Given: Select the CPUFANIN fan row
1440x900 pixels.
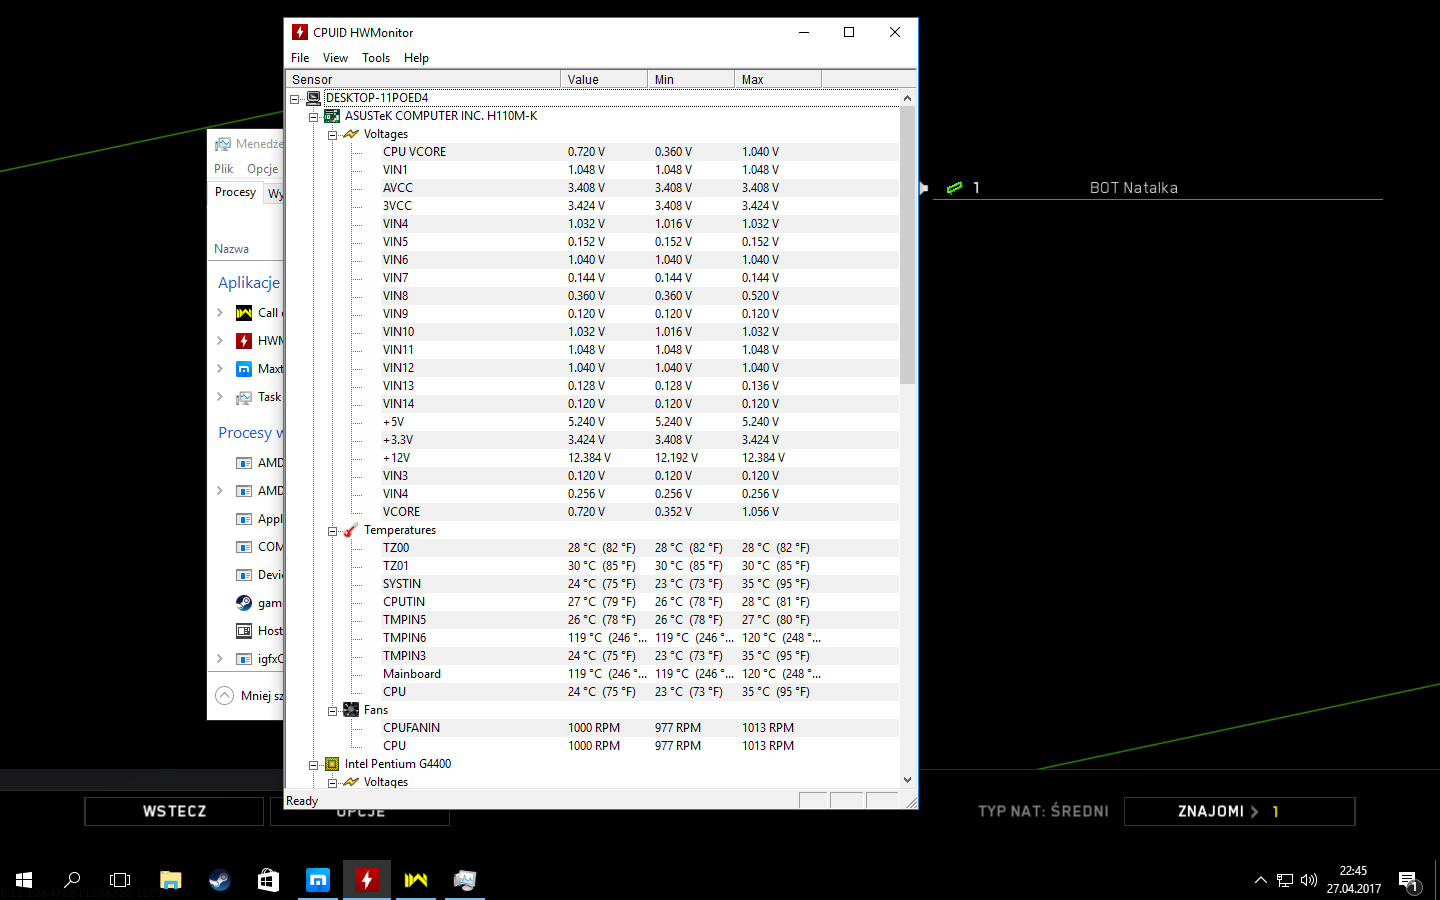Looking at the screenshot, I should (x=640, y=728).
